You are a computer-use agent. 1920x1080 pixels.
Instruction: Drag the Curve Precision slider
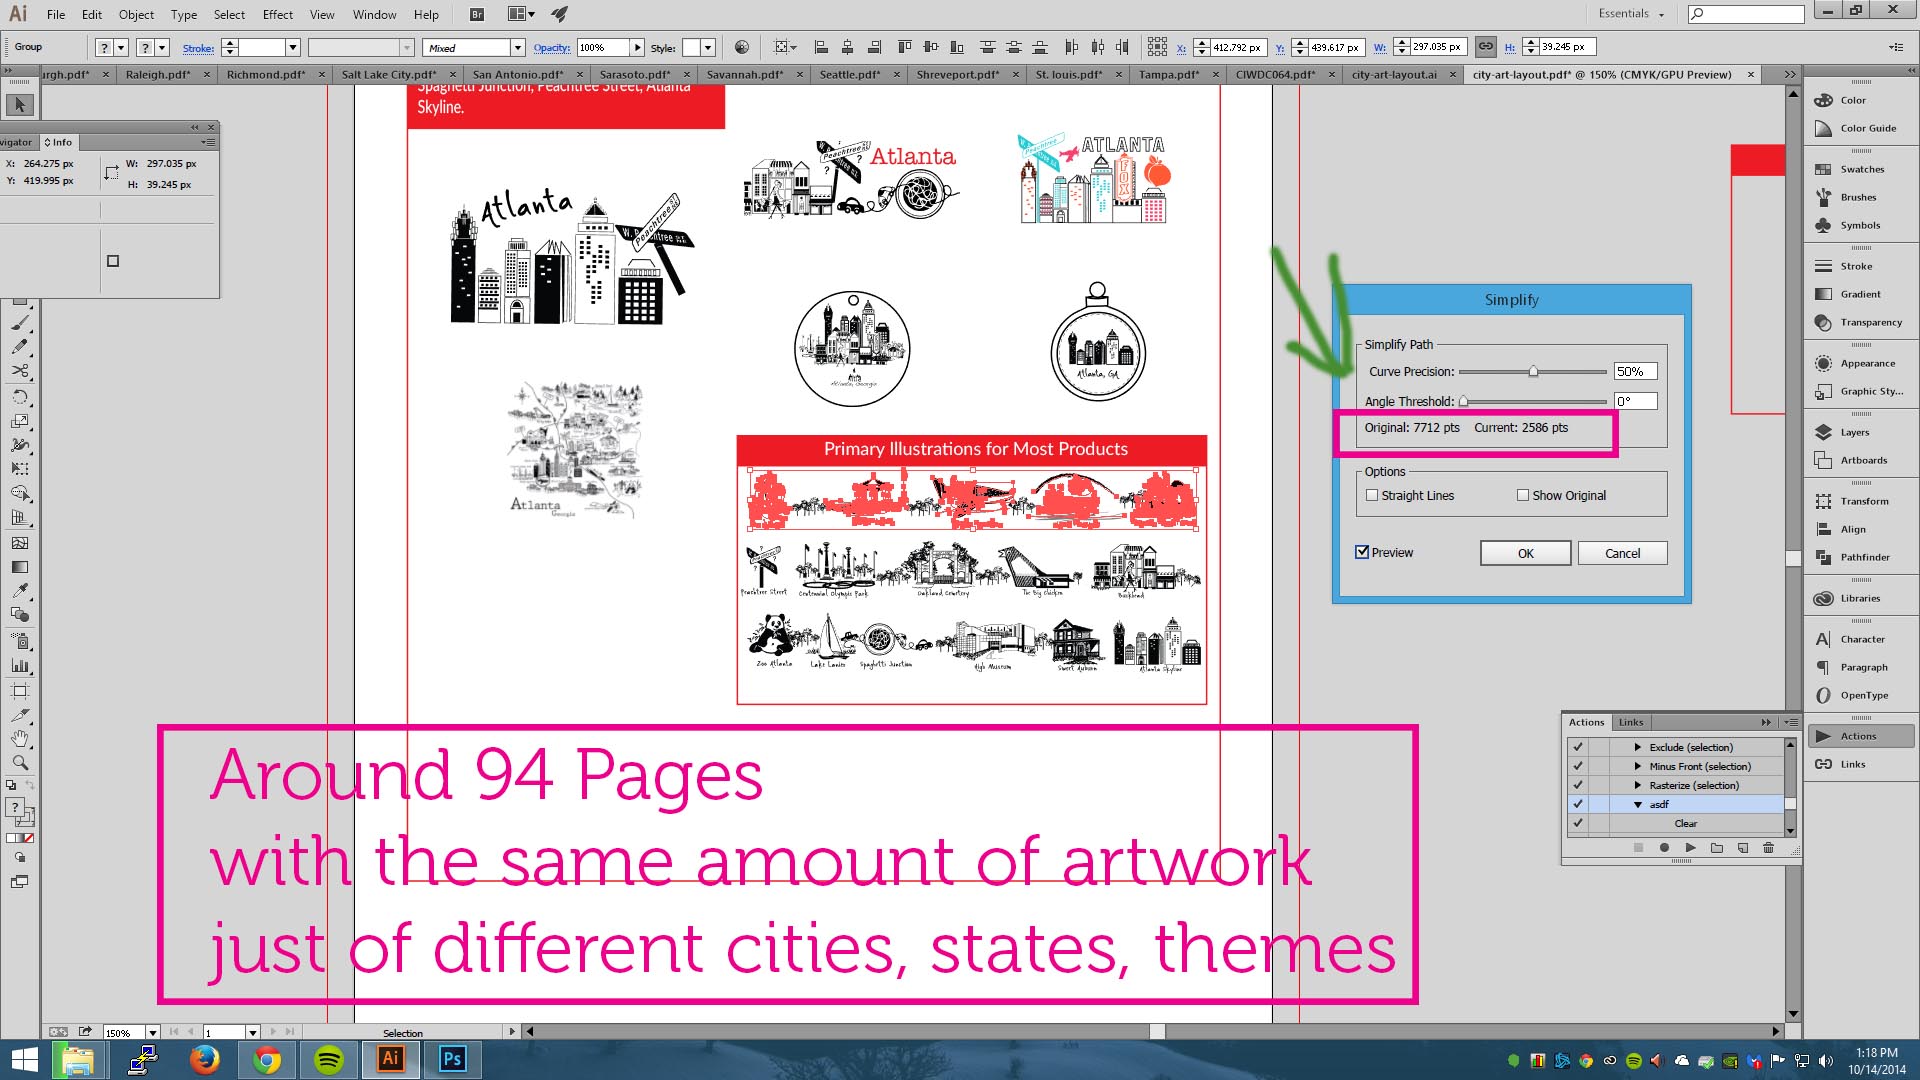[x=1534, y=371]
